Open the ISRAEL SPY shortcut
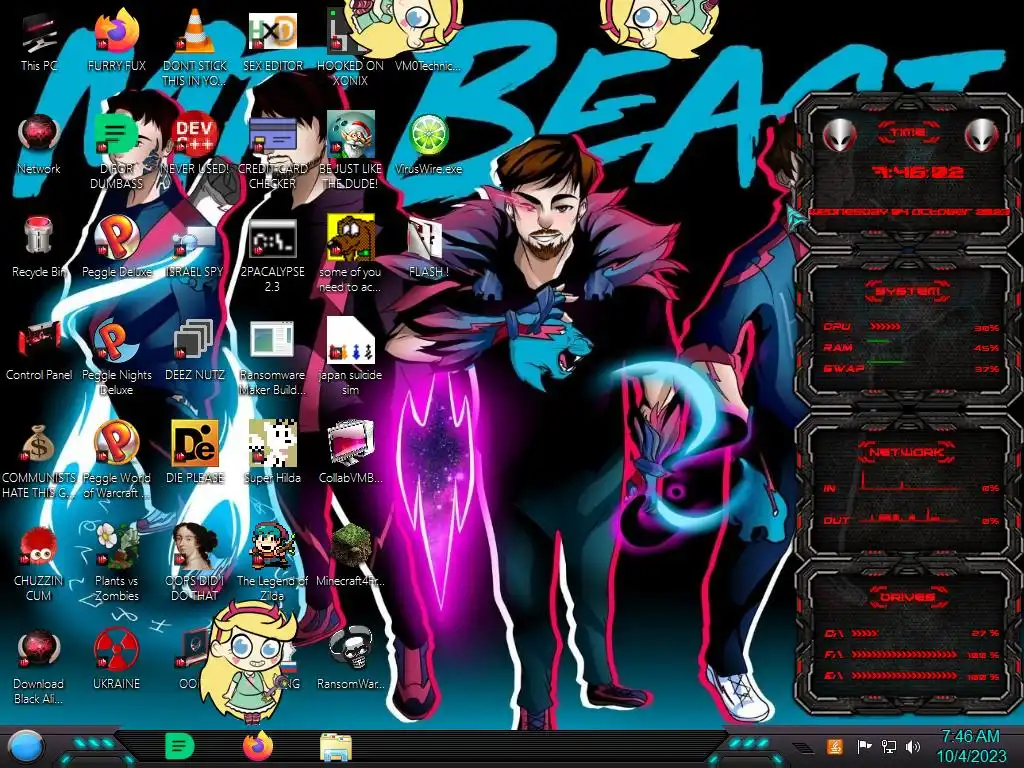The width and height of the screenshot is (1024, 768). pyautogui.click(x=194, y=242)
